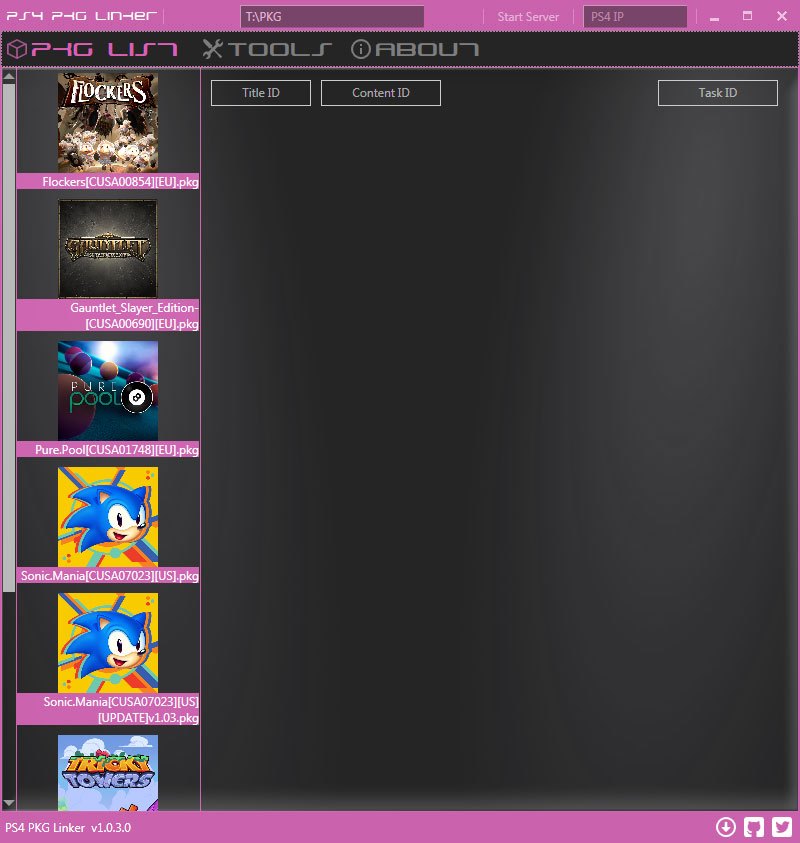800x843 pixels.
Task: Click the Task ID button
Action: pos(718,93)
